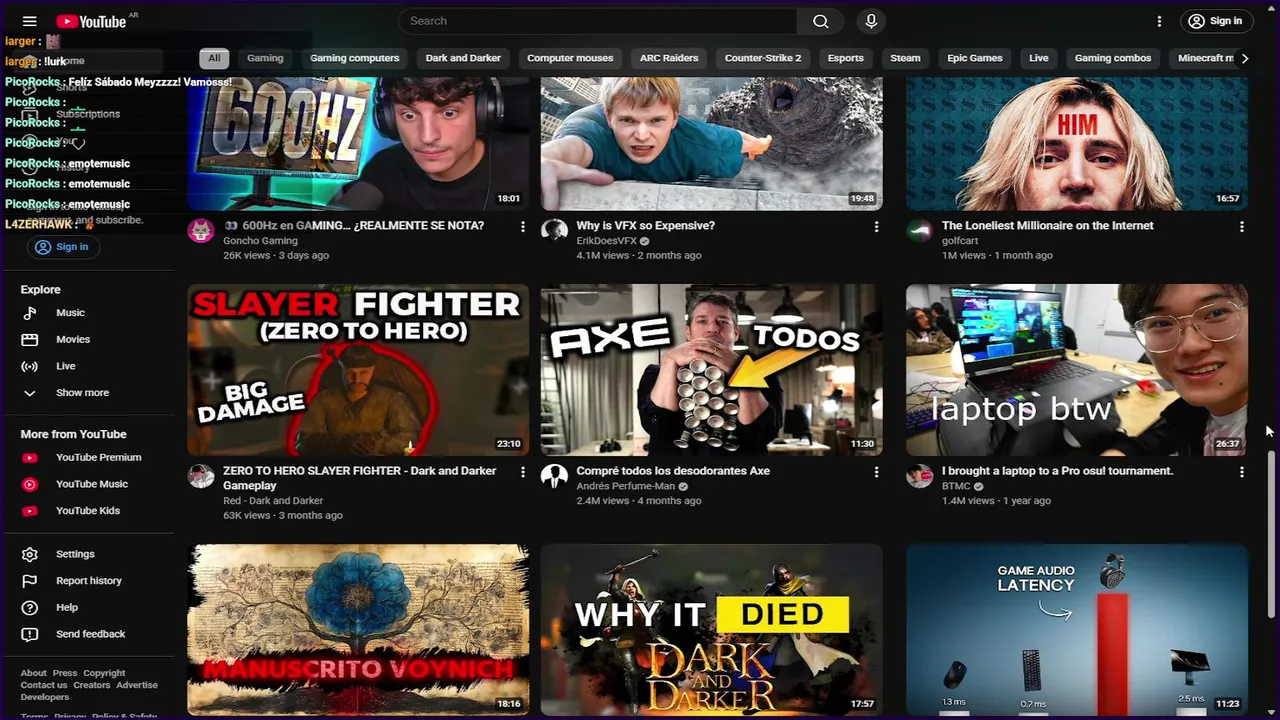Open Live in Explore section
Image resolution: width=1280 pixels, height=720 pixels.
[65, 366]
